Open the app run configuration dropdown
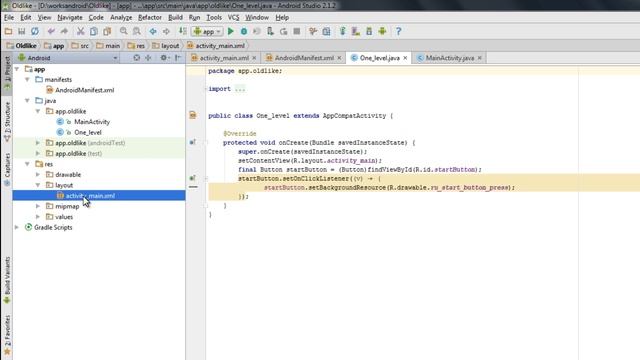640x360 pixels. pos(207,31)
